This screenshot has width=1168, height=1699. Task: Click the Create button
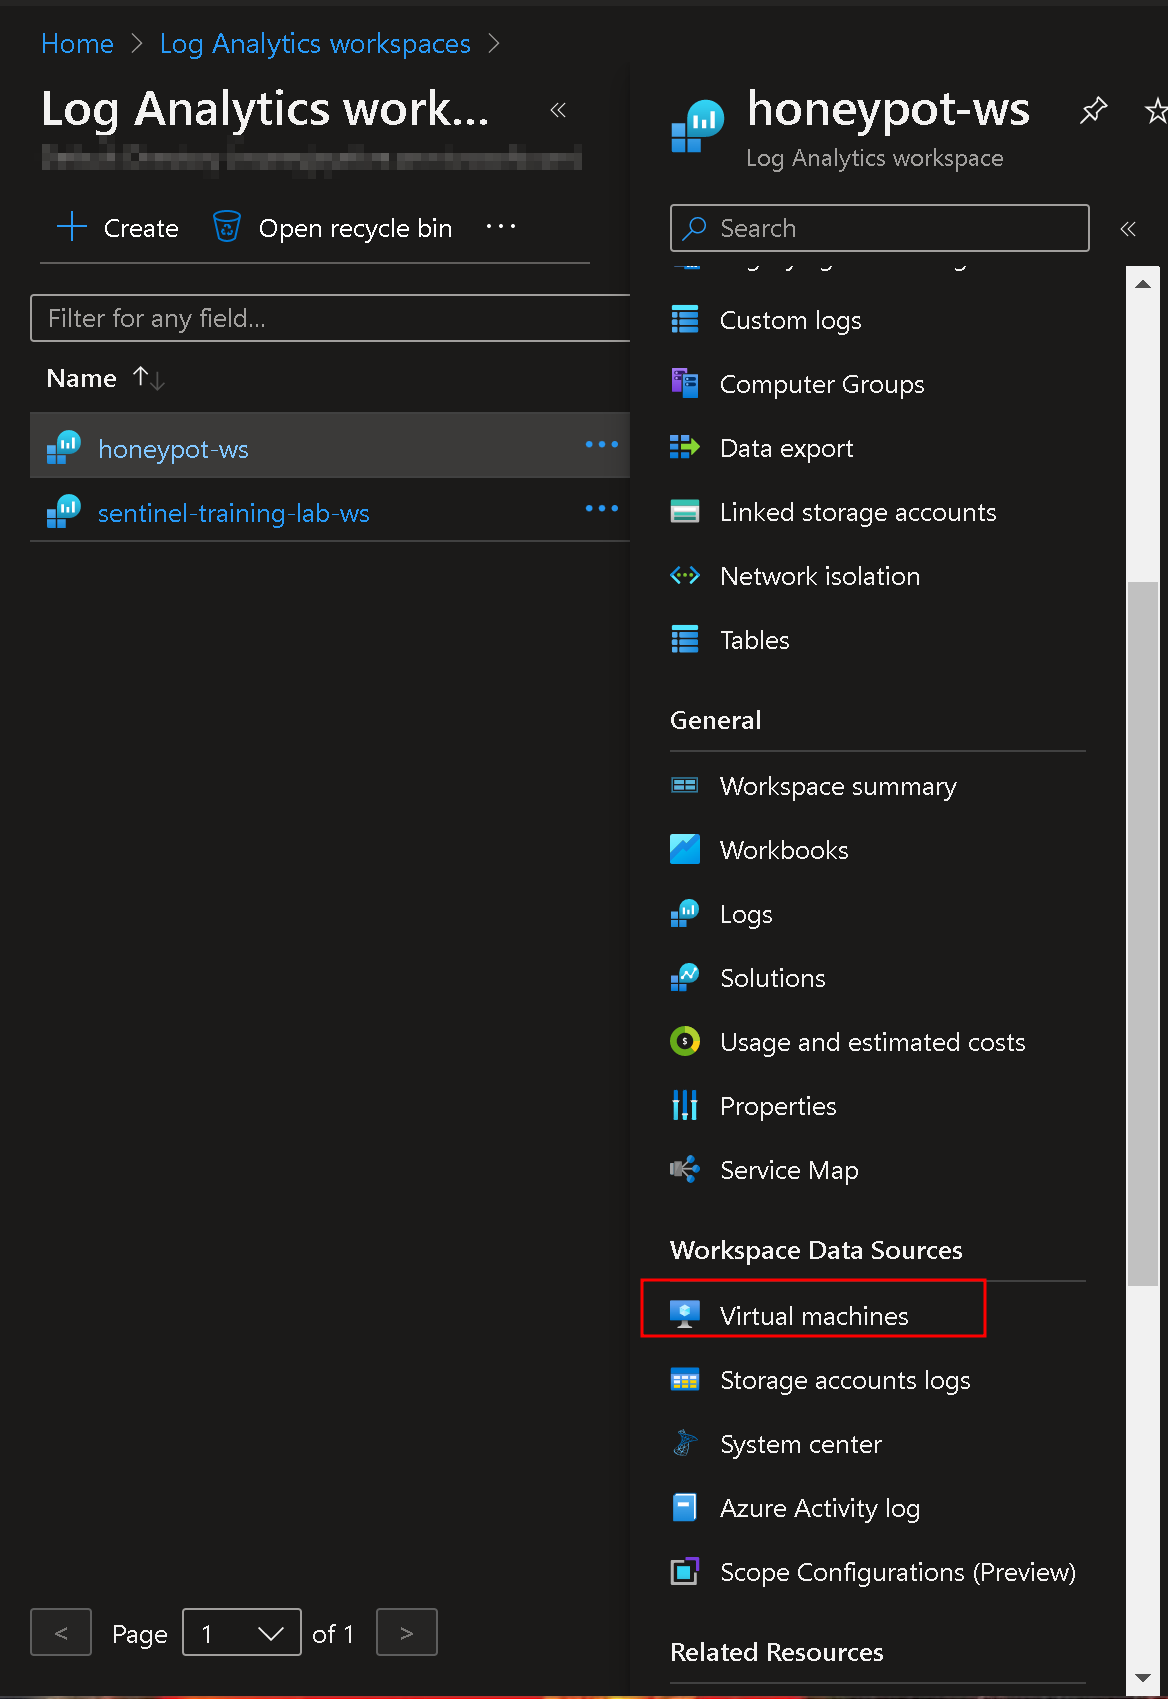[x=118, y=228]
